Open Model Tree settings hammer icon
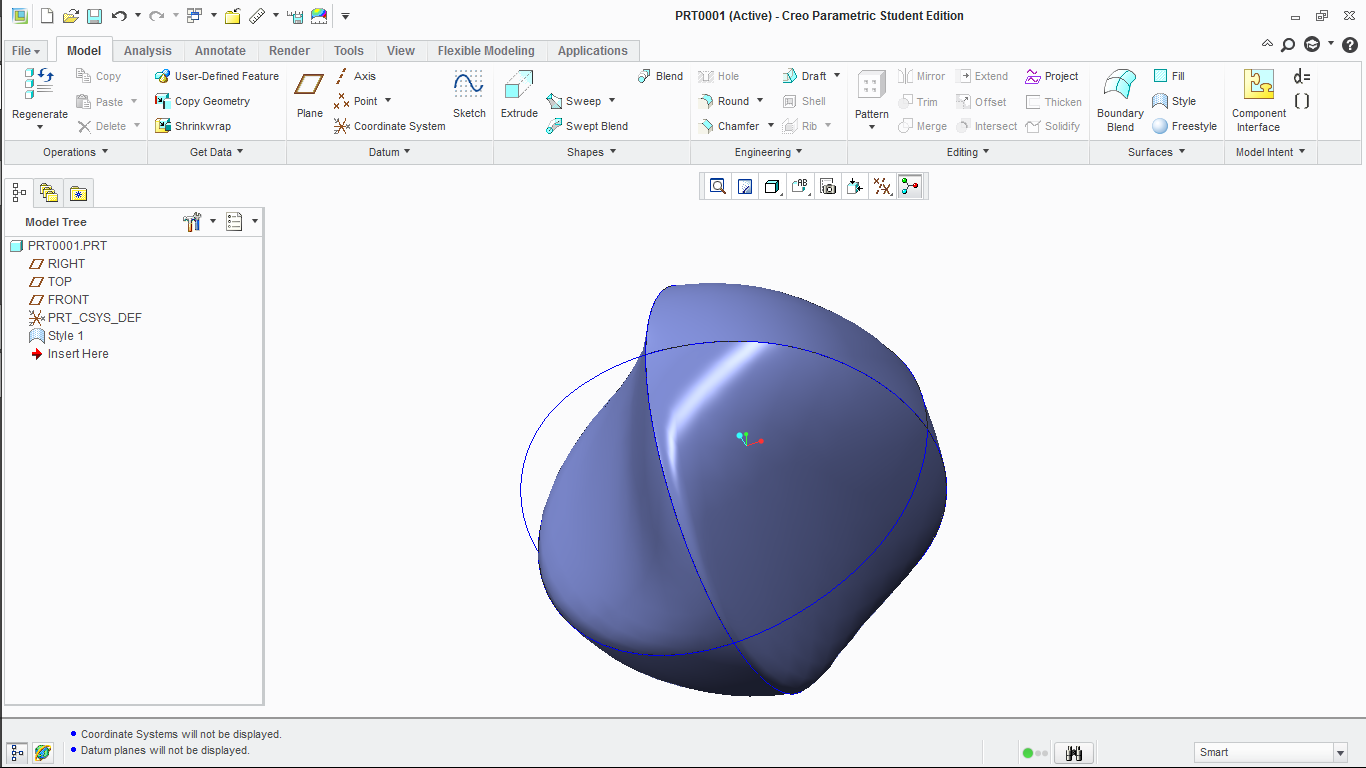 (193, 222)
